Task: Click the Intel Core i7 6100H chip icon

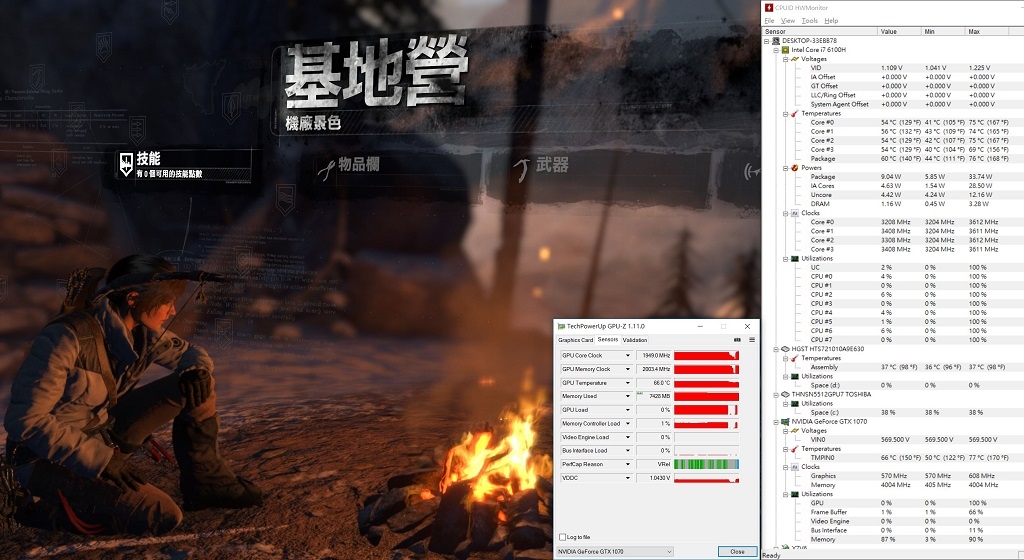Action: coord(785,50)
